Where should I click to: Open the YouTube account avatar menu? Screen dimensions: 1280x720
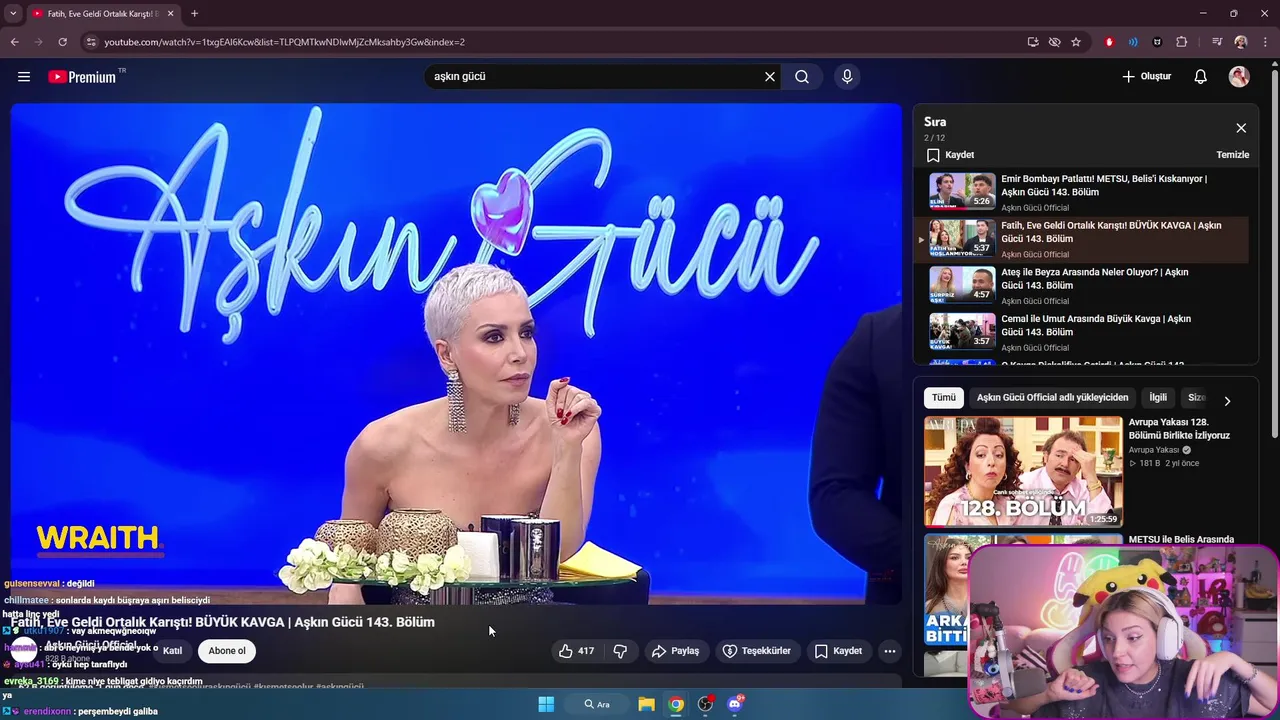[1239, 76]
